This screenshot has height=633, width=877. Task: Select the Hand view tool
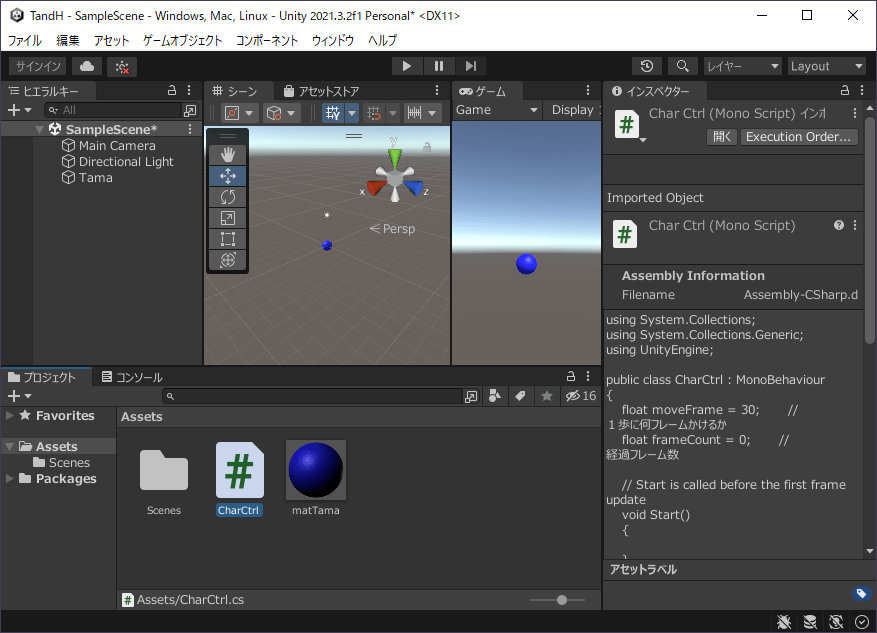228,155
